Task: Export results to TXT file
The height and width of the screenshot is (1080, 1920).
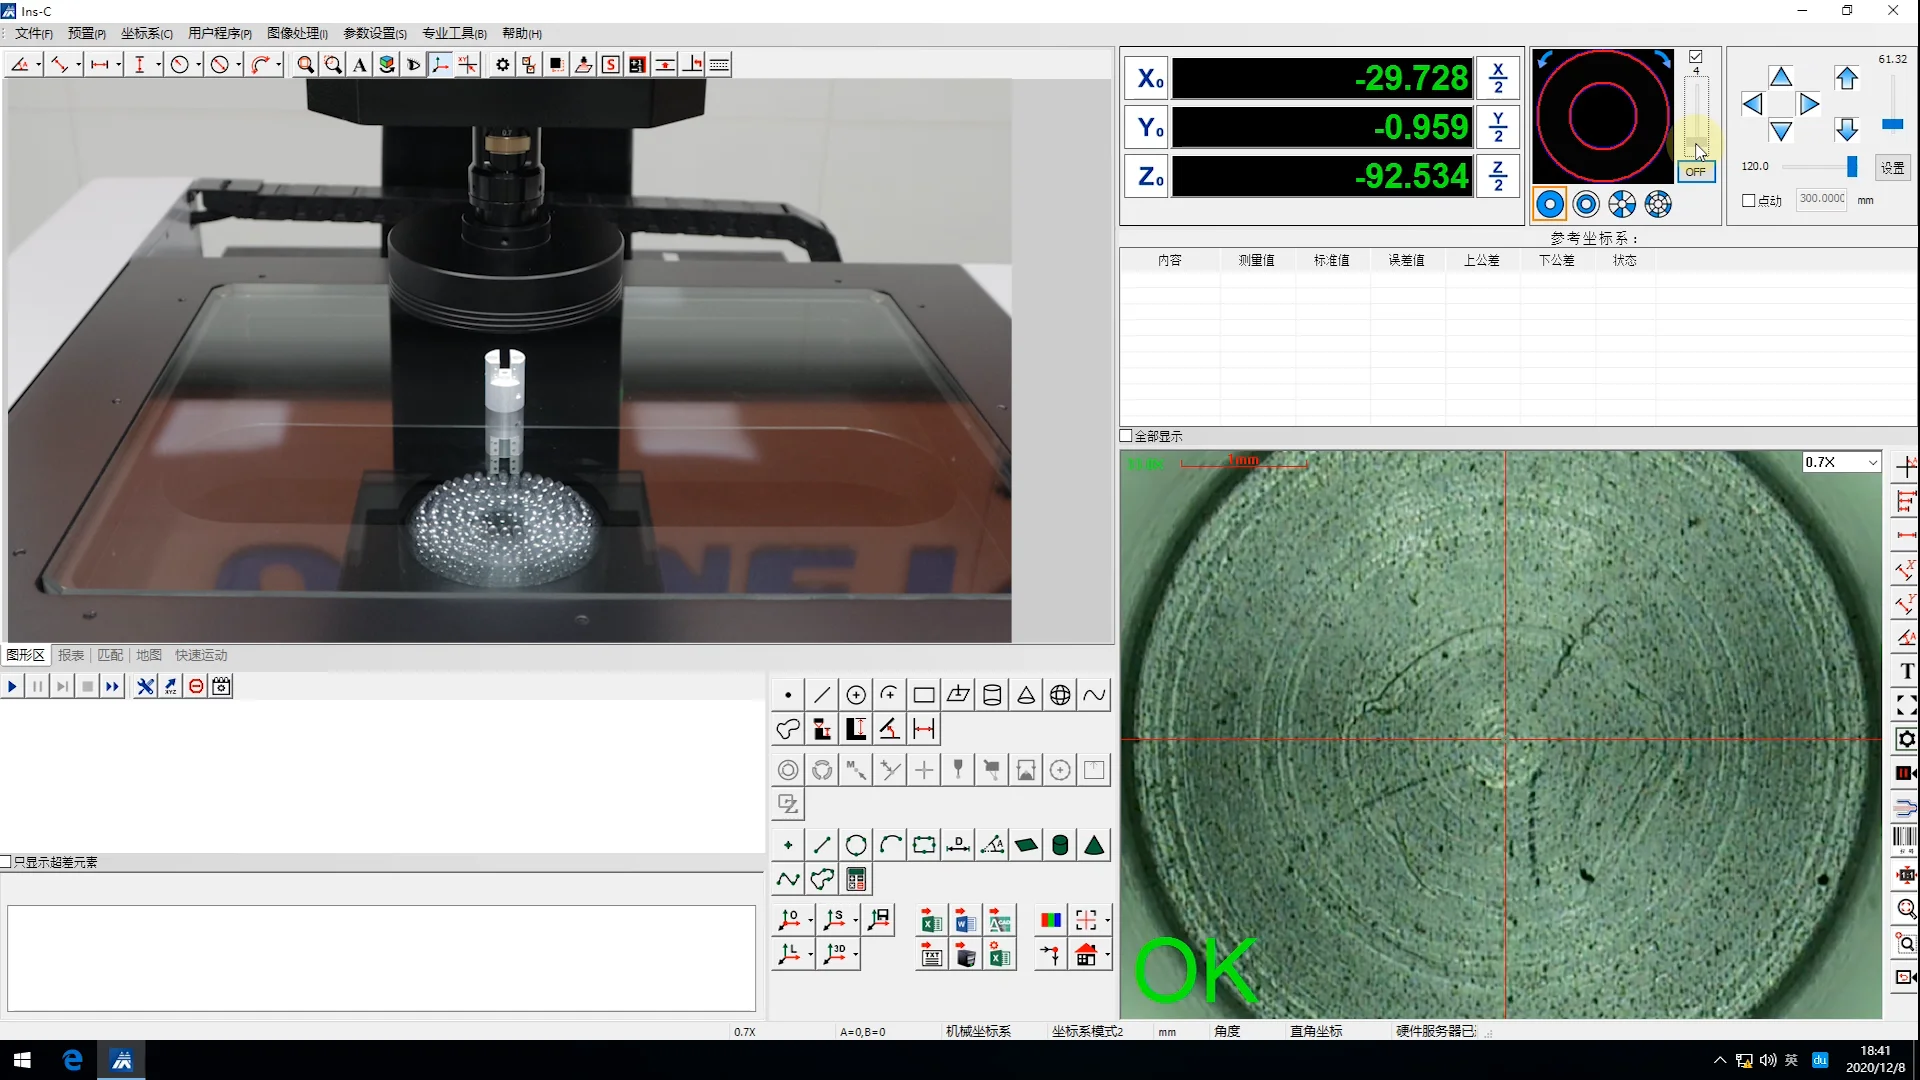Action: click(x=931, y=956)
